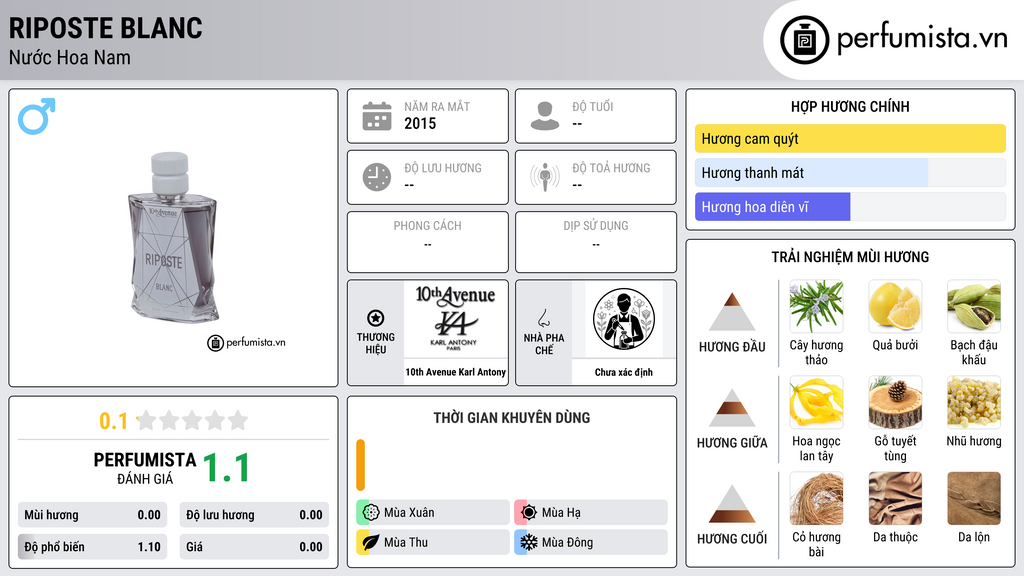Click the Hương cuối pyramid icon
1024x576 pixels.
pyautogui.click(x=732, y=504)
